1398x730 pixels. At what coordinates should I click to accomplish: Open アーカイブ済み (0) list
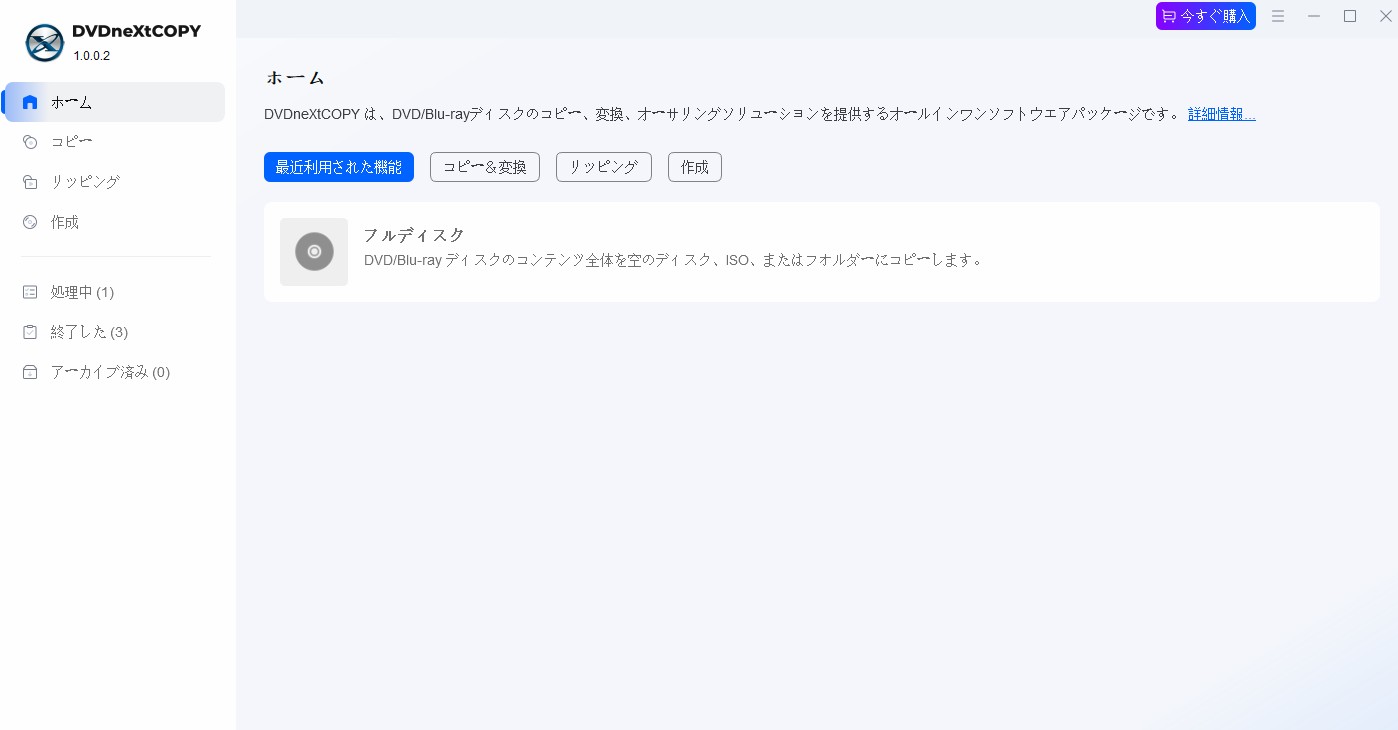[115, 372]
